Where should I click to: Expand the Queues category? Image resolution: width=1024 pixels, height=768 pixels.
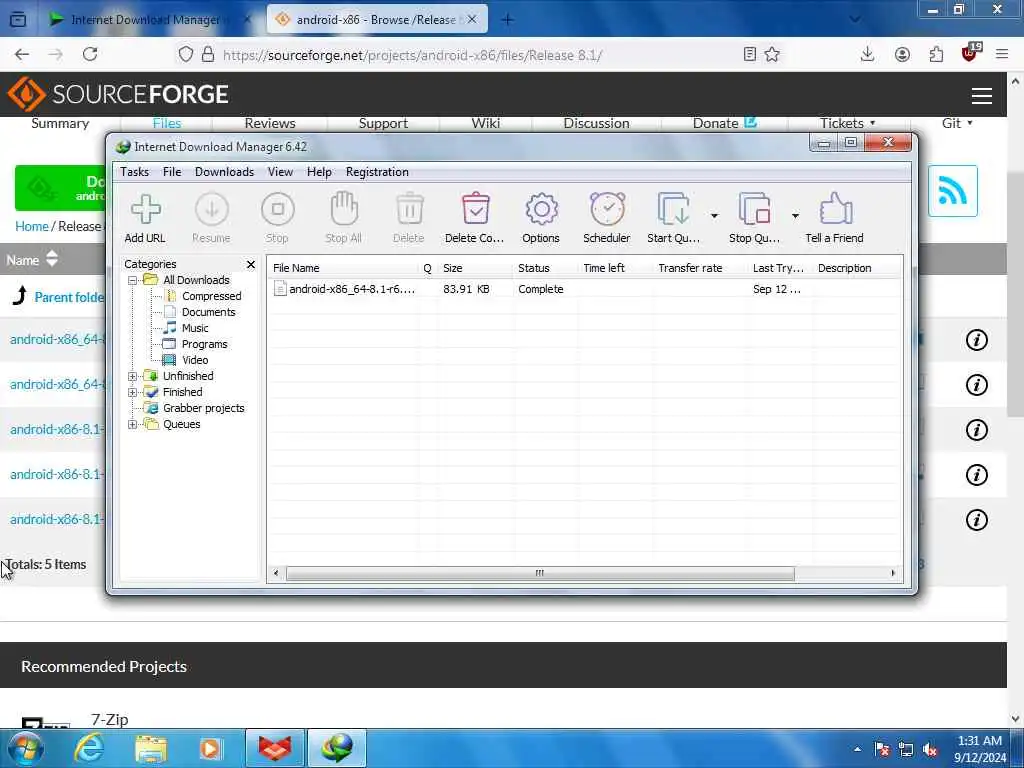tap(133, 424)
